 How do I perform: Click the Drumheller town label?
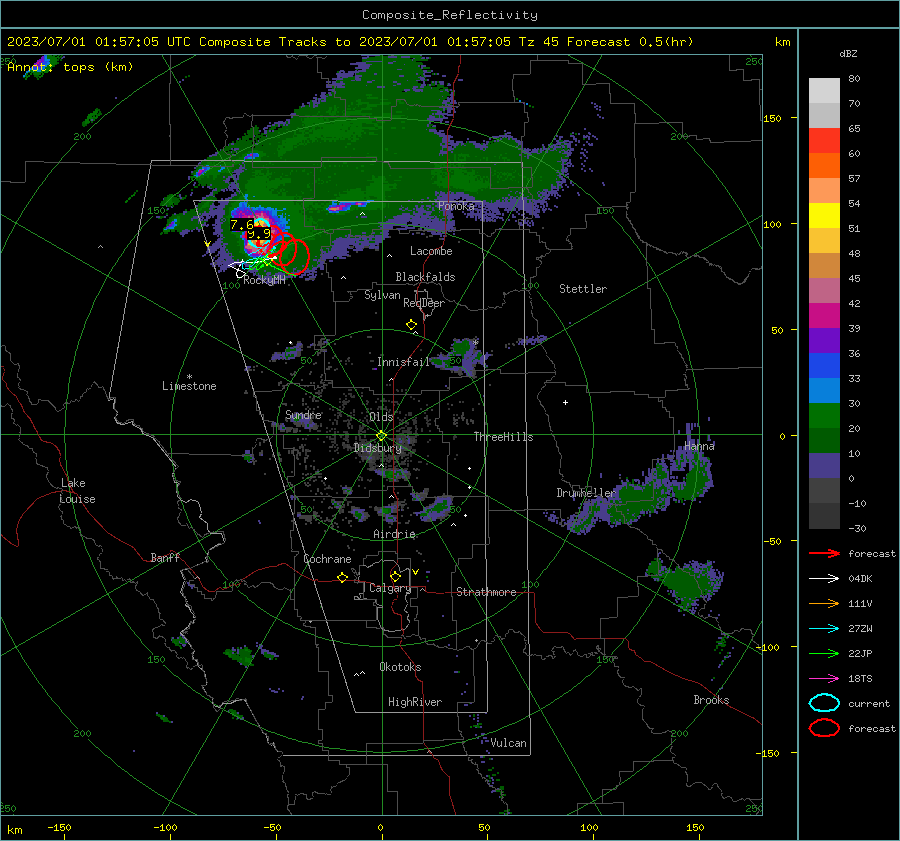tap(586, 493)
